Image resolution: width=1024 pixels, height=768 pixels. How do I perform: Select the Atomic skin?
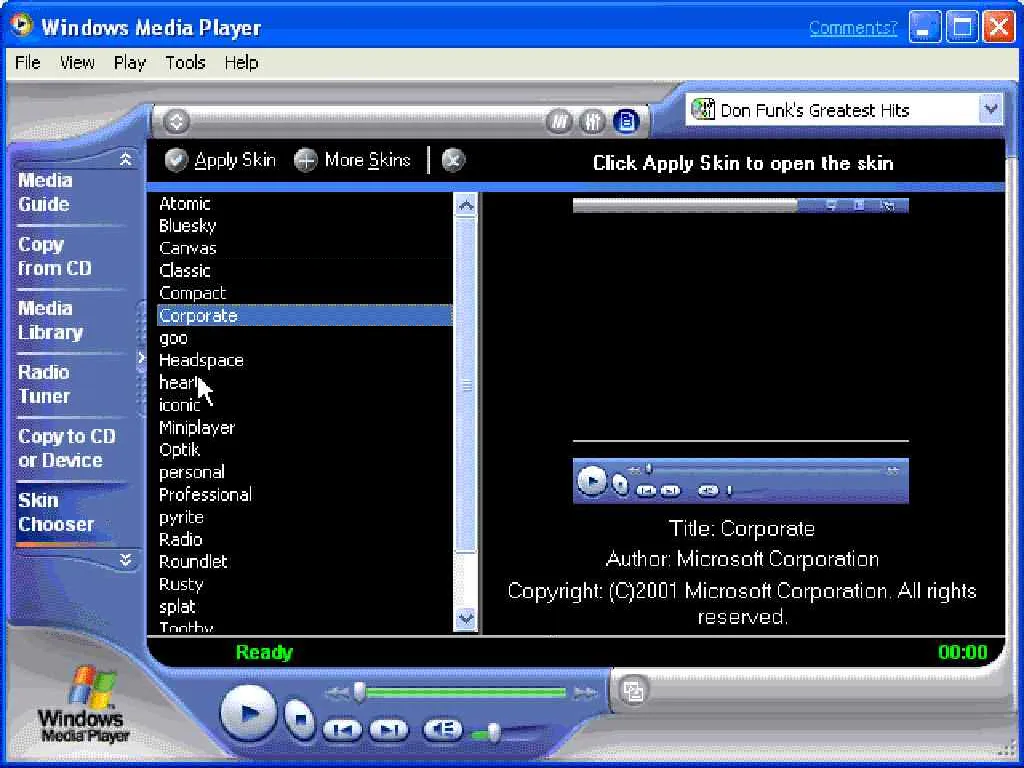coord(304,204)
